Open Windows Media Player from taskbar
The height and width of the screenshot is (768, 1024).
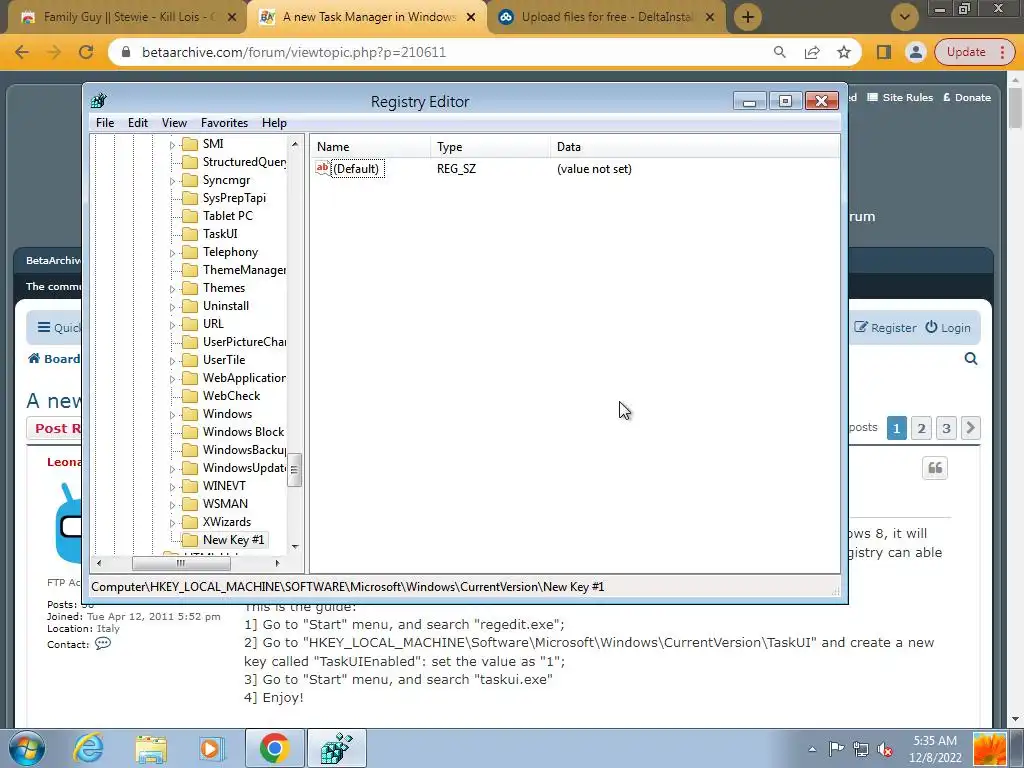tap(211, 748)
